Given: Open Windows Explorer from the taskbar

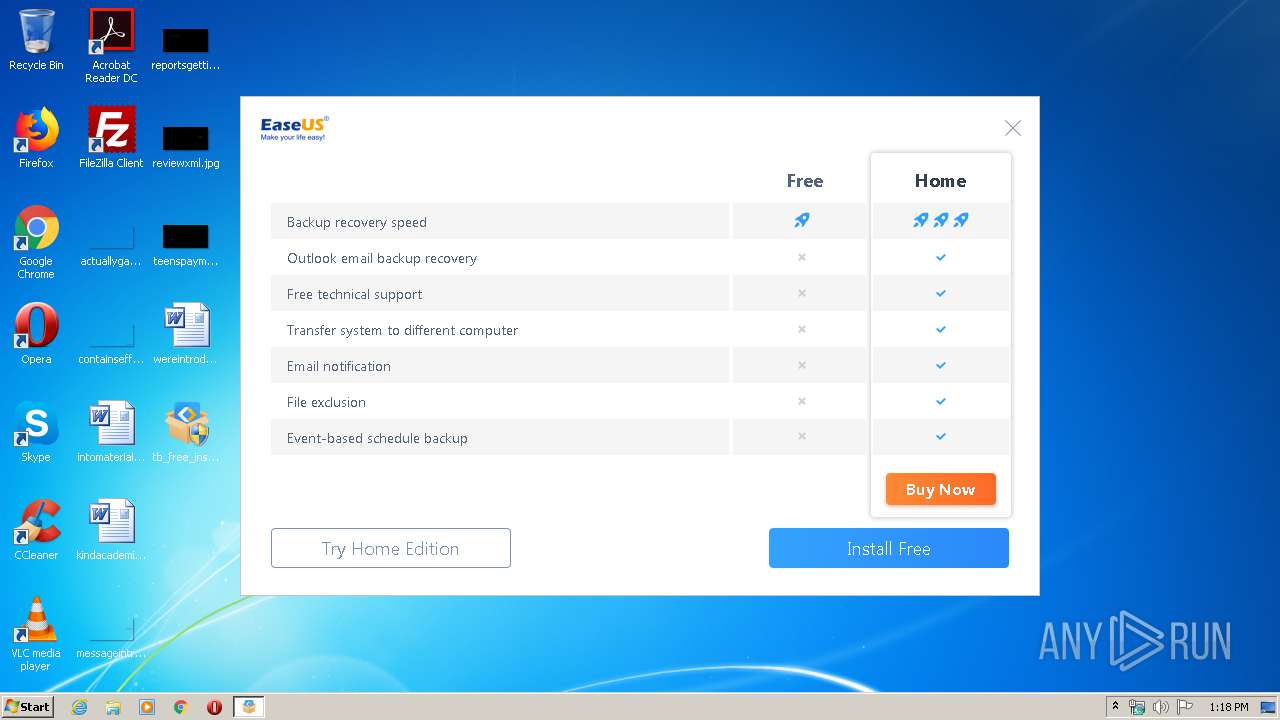Looking at the screenshot, I should 113,707.
